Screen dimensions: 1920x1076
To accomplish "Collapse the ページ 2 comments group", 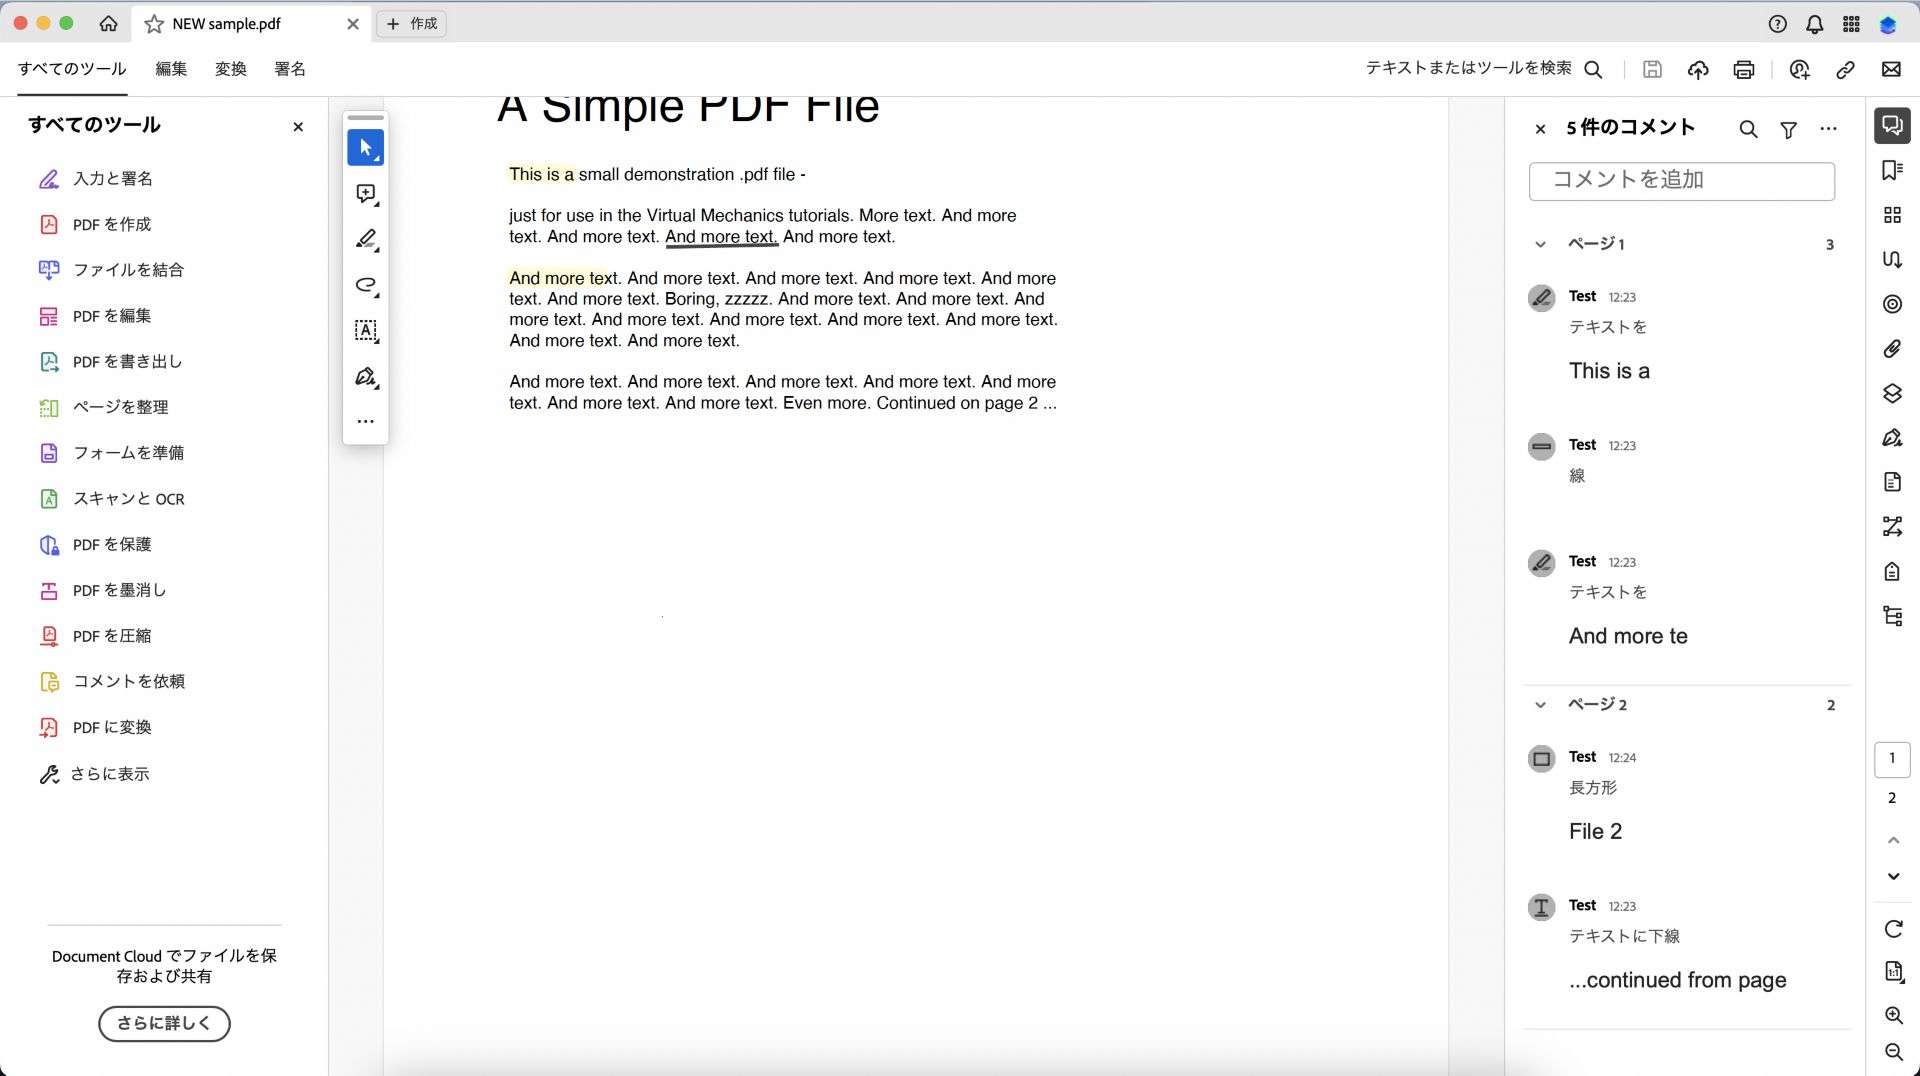I will (x=1540, y=705).
